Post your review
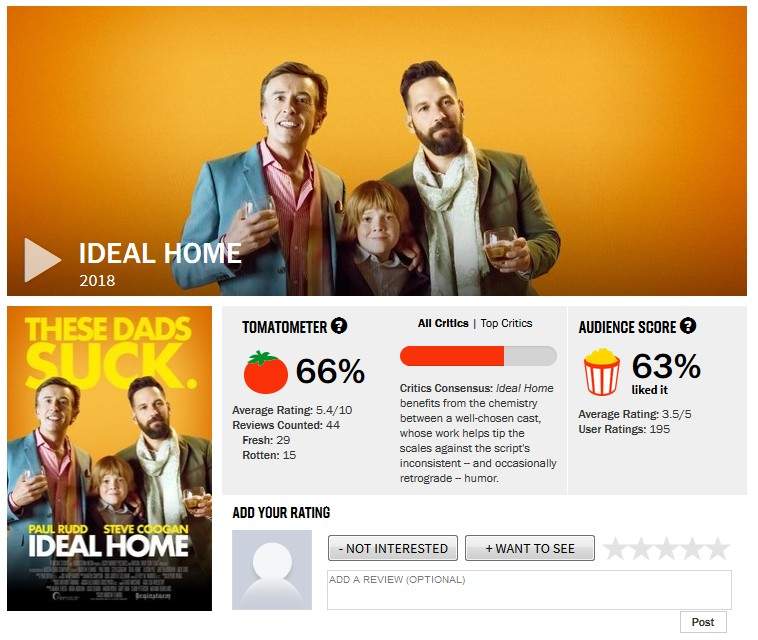Screen dimensions: 758x640 [703, 622]
